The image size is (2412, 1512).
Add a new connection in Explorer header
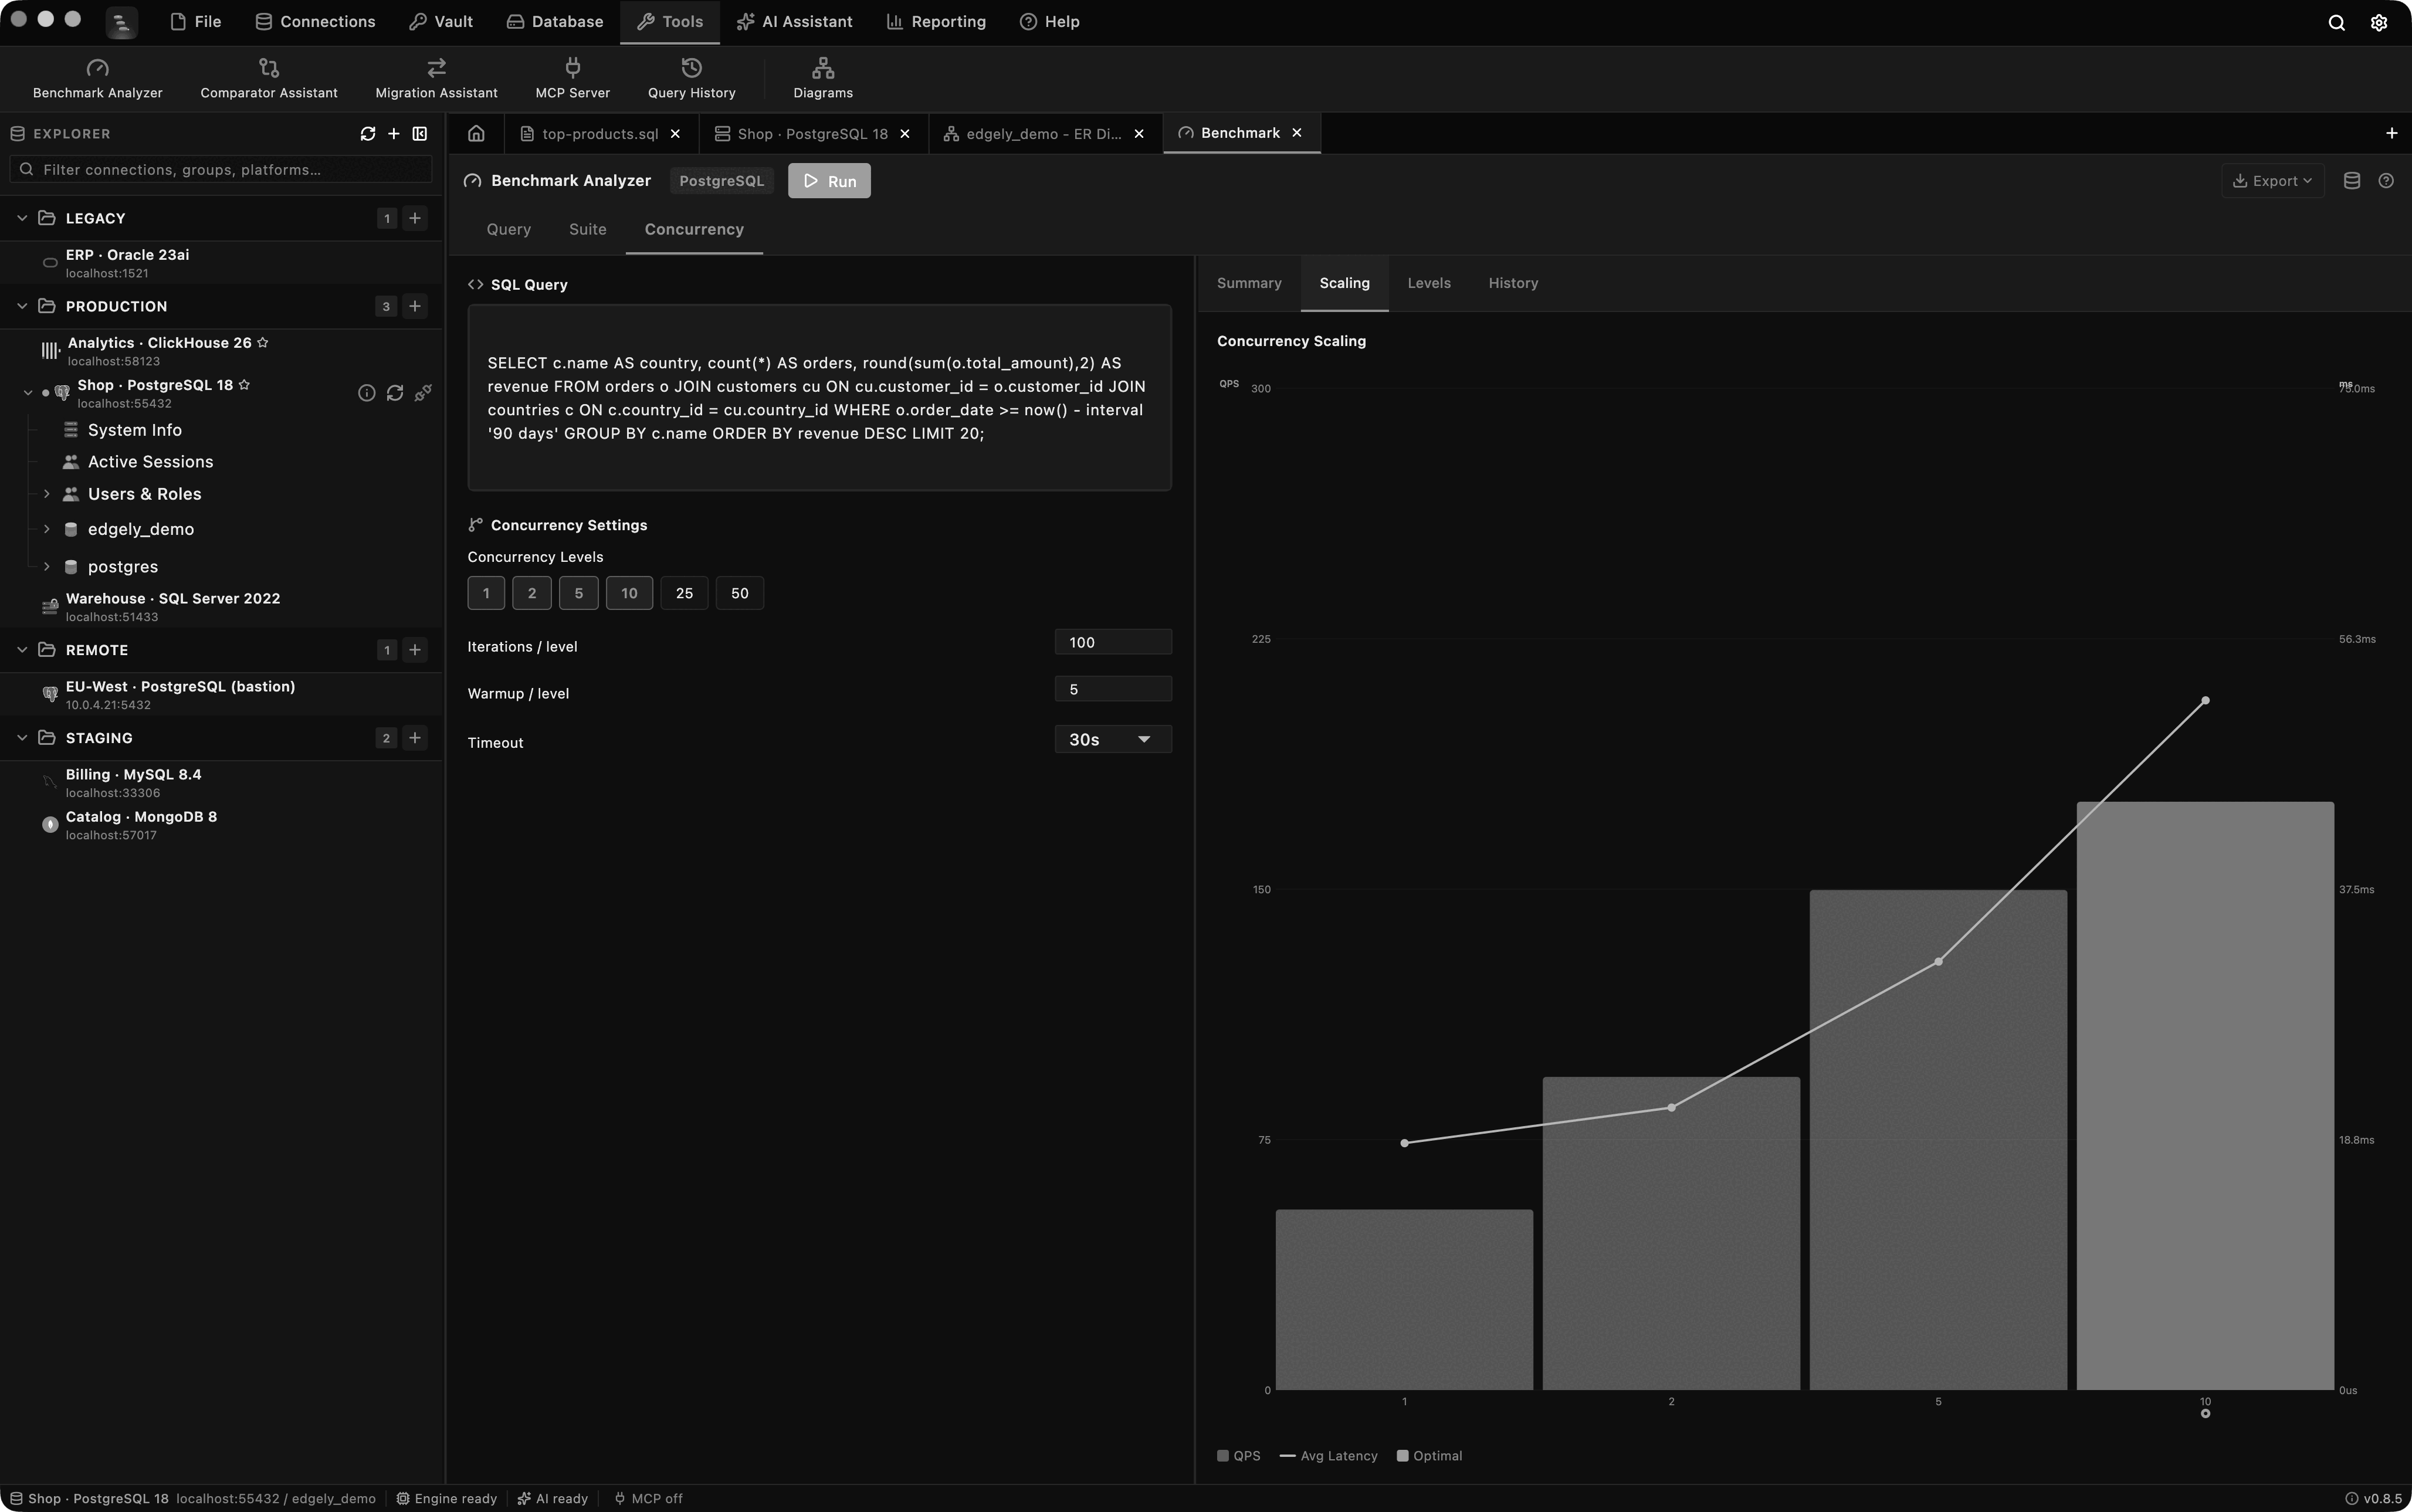pos(394,134)
